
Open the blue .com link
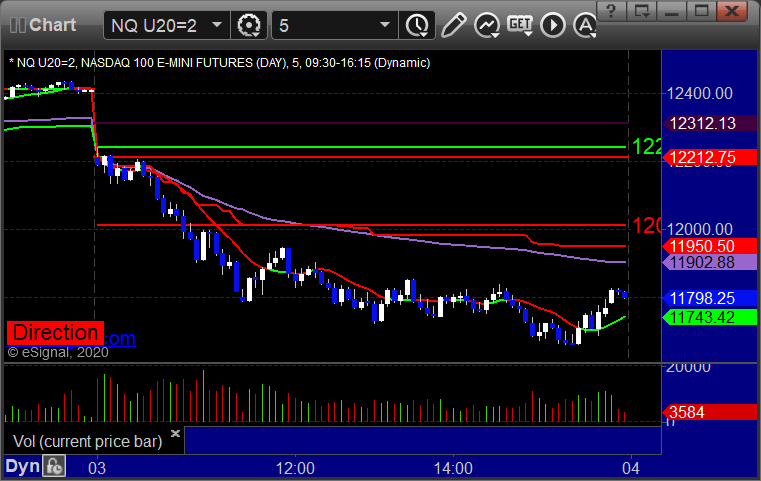click(120, 338)
